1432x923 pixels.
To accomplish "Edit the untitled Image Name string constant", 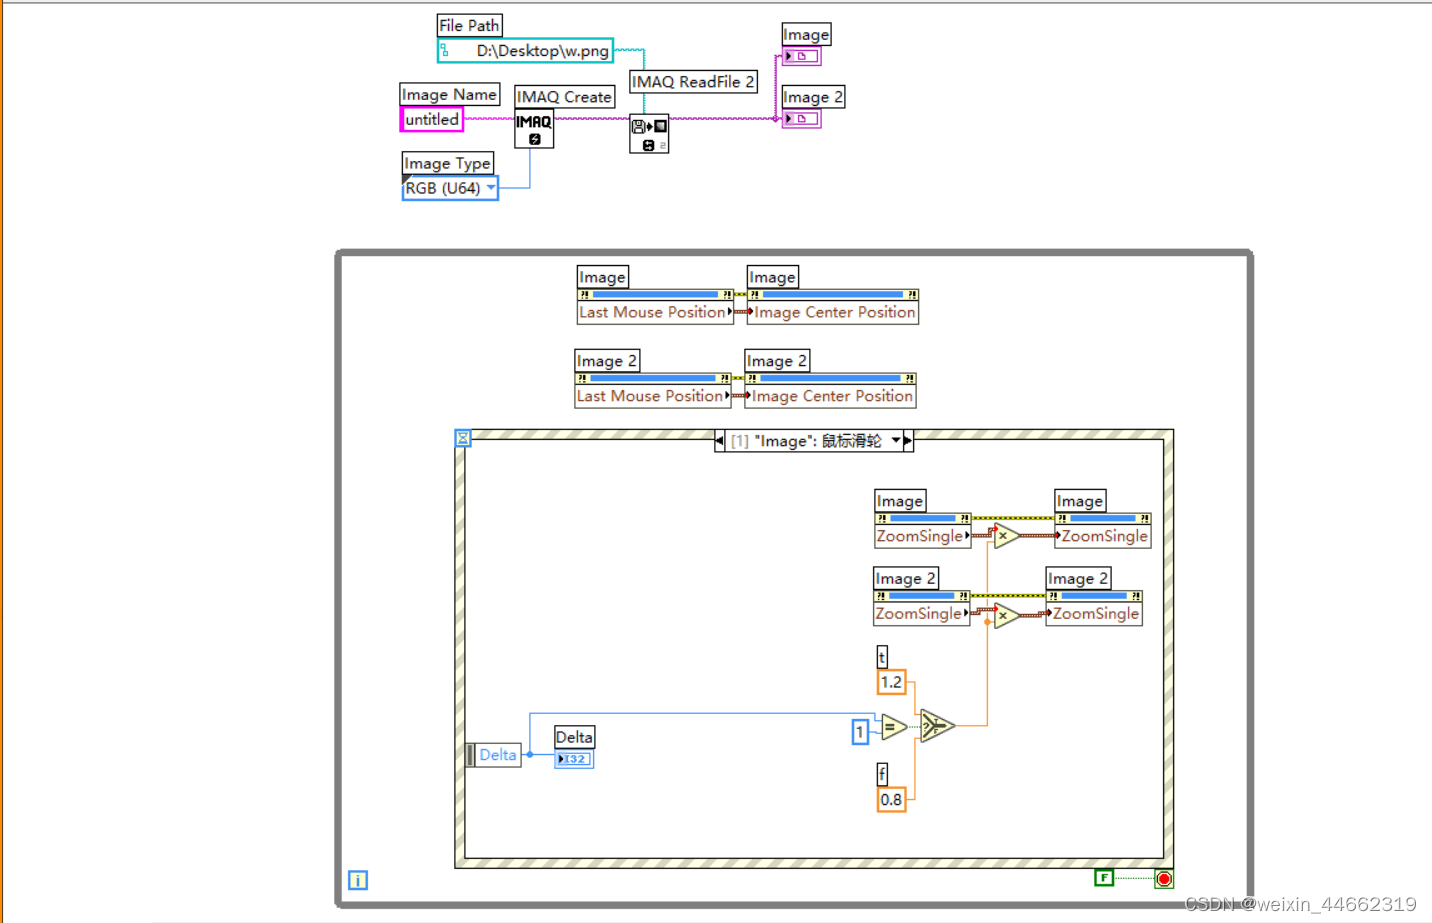I will (x=431, y=119).
